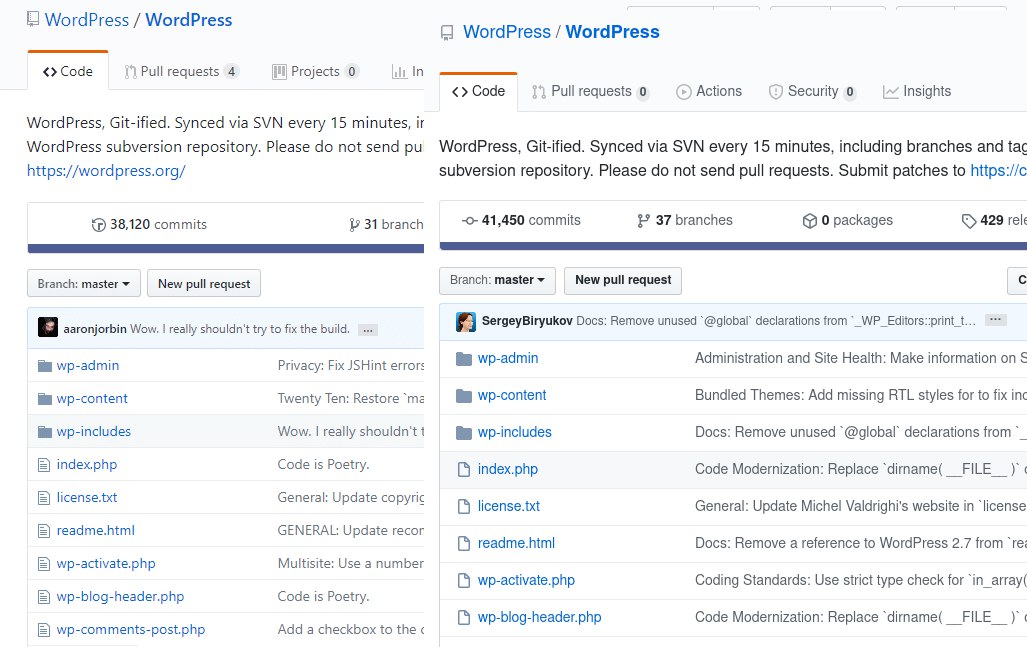Screen dimensions: 1027x647
Task: Click New pull request in left page
Action: click(204, 284)
